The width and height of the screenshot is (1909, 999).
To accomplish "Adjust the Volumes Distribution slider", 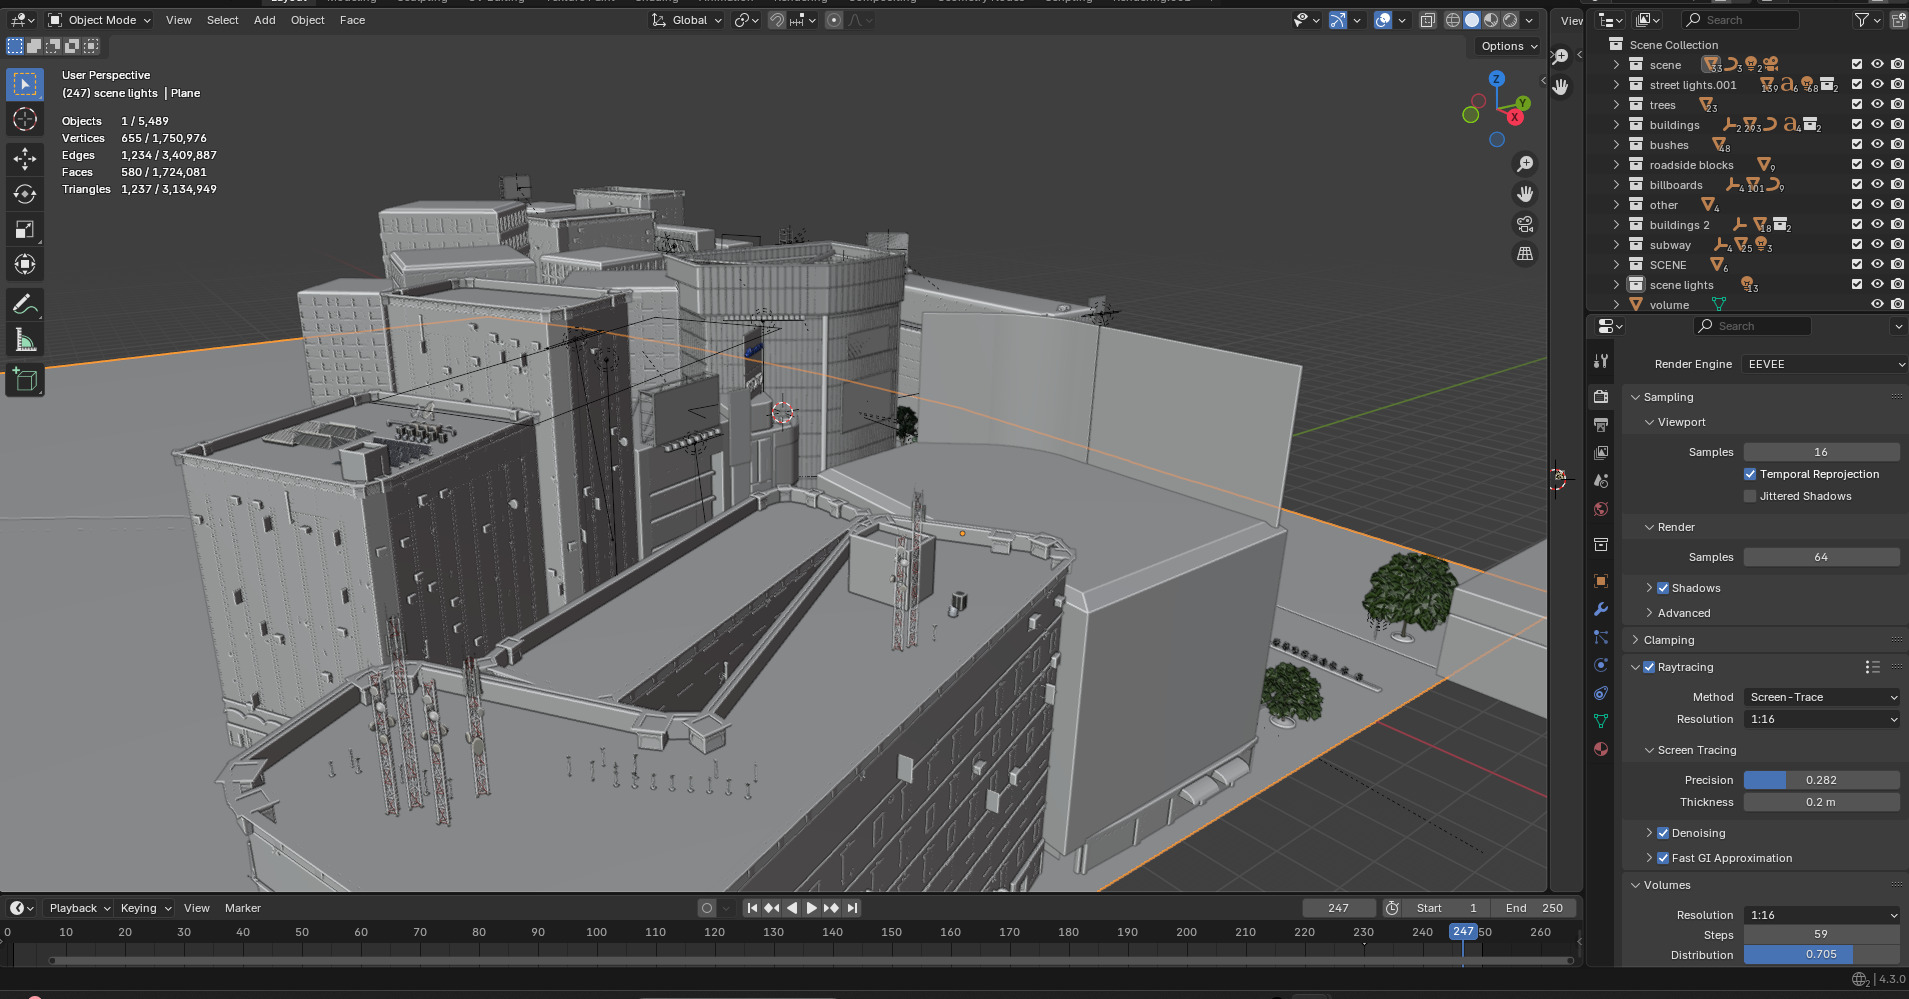I will 1821,954.
